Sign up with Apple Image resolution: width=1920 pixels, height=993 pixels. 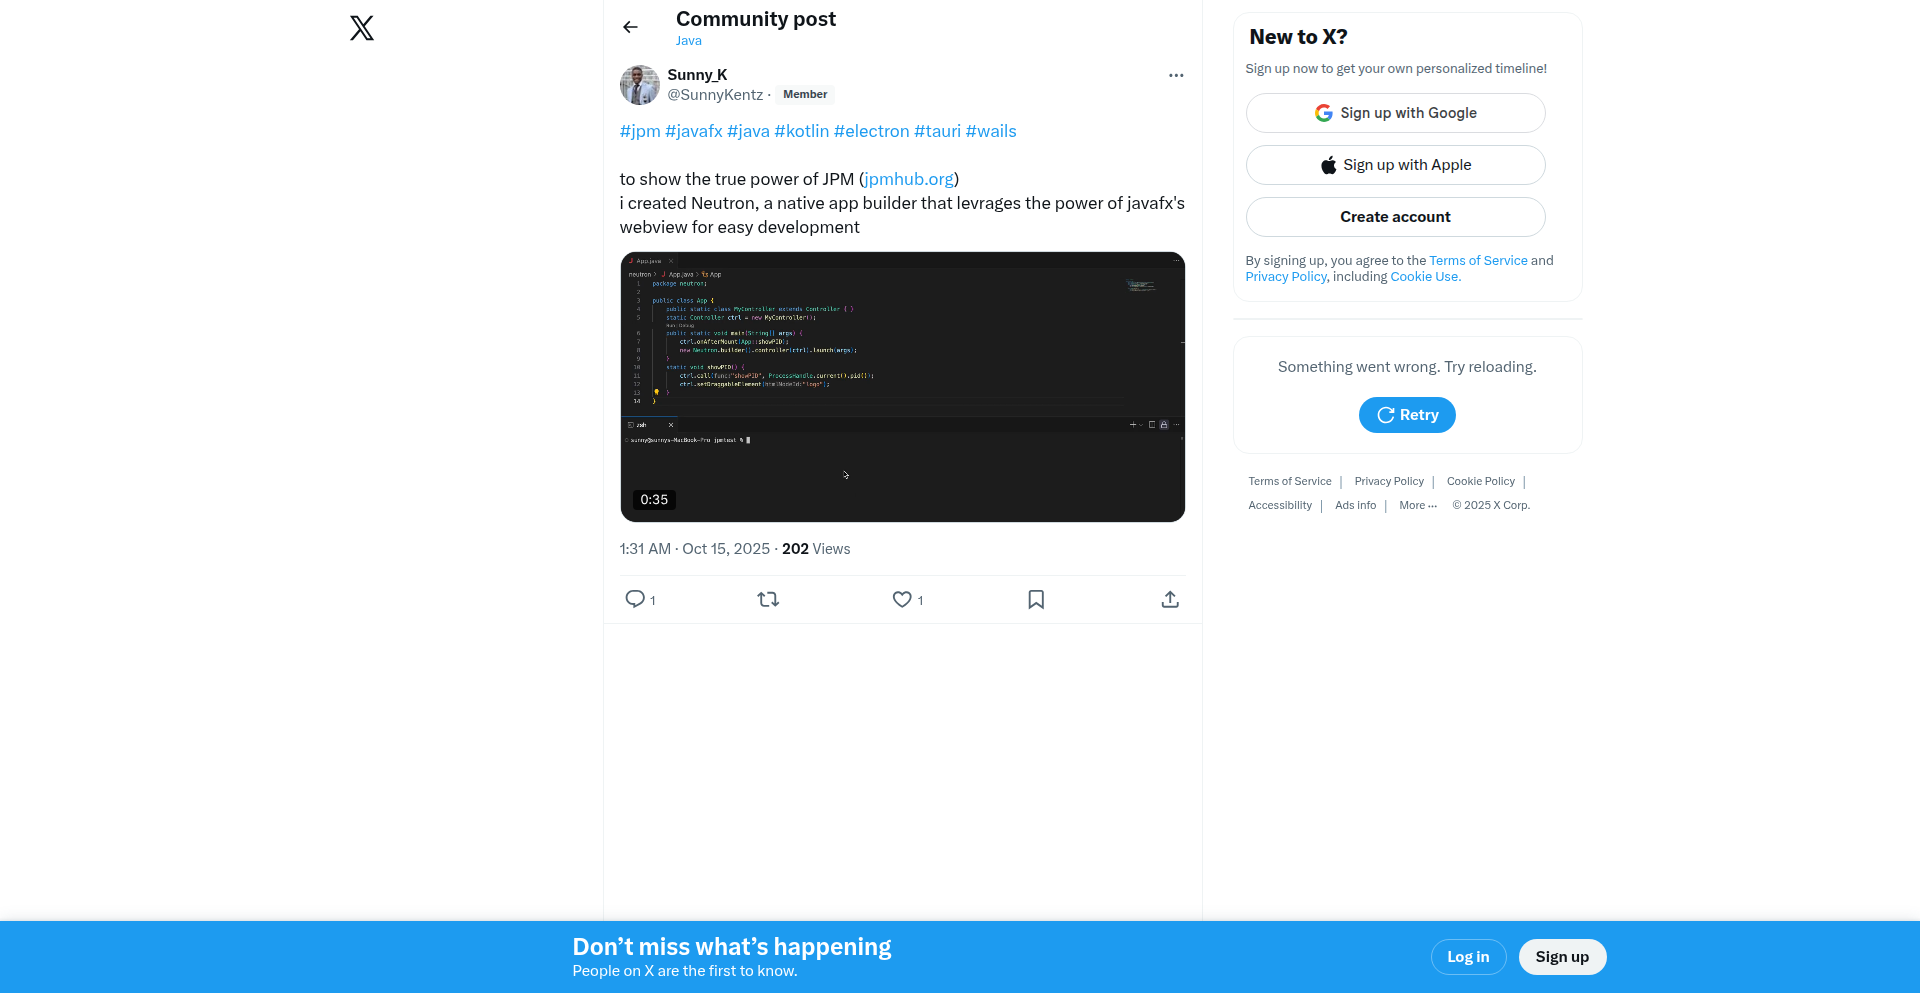[x=1395, y=165]
